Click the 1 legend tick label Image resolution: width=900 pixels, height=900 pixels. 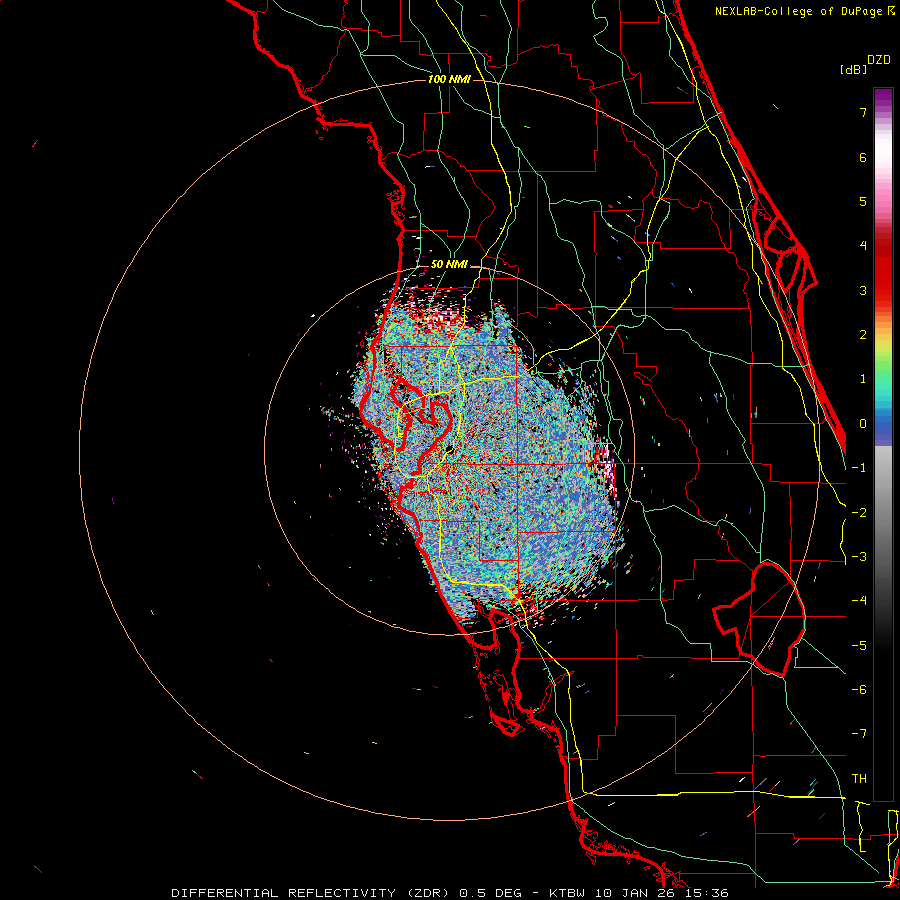point(863,379)
